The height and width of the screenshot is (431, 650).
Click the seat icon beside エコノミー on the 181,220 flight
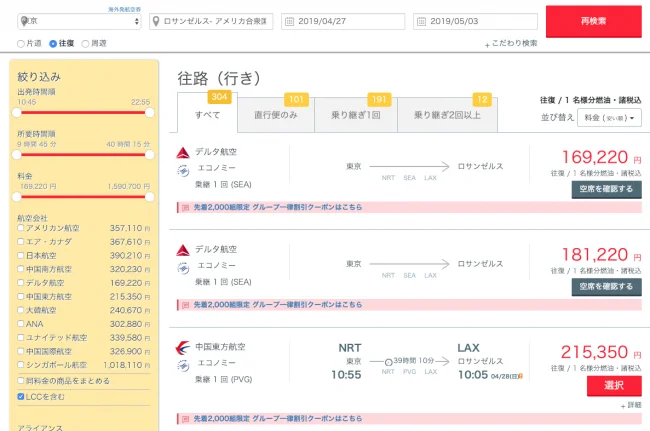[x=183, y=268]
